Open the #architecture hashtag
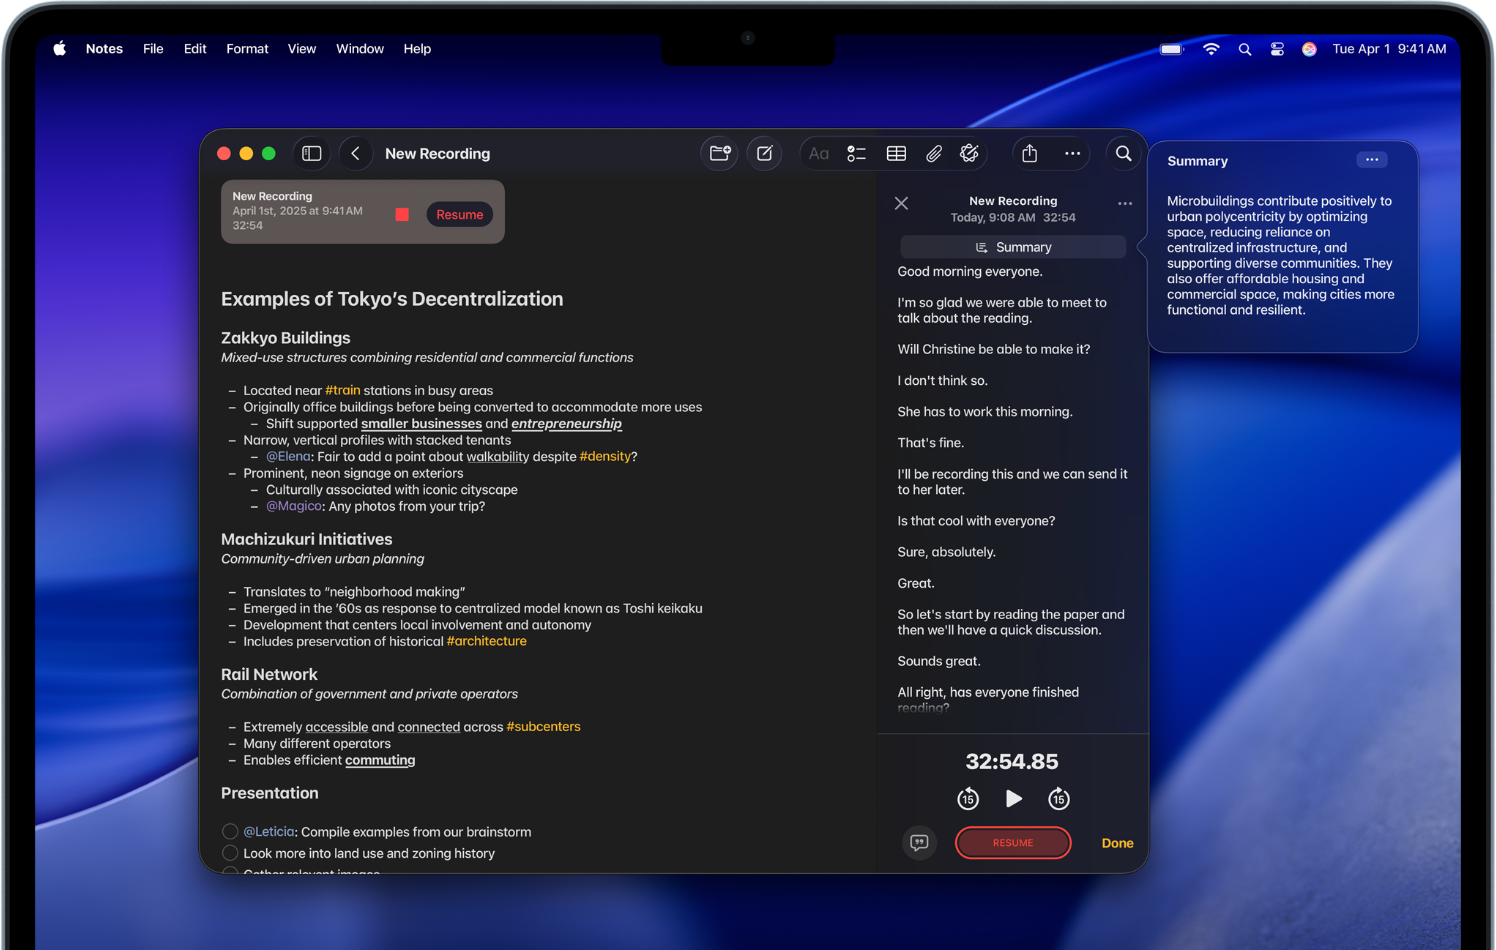 coord(486,641)
